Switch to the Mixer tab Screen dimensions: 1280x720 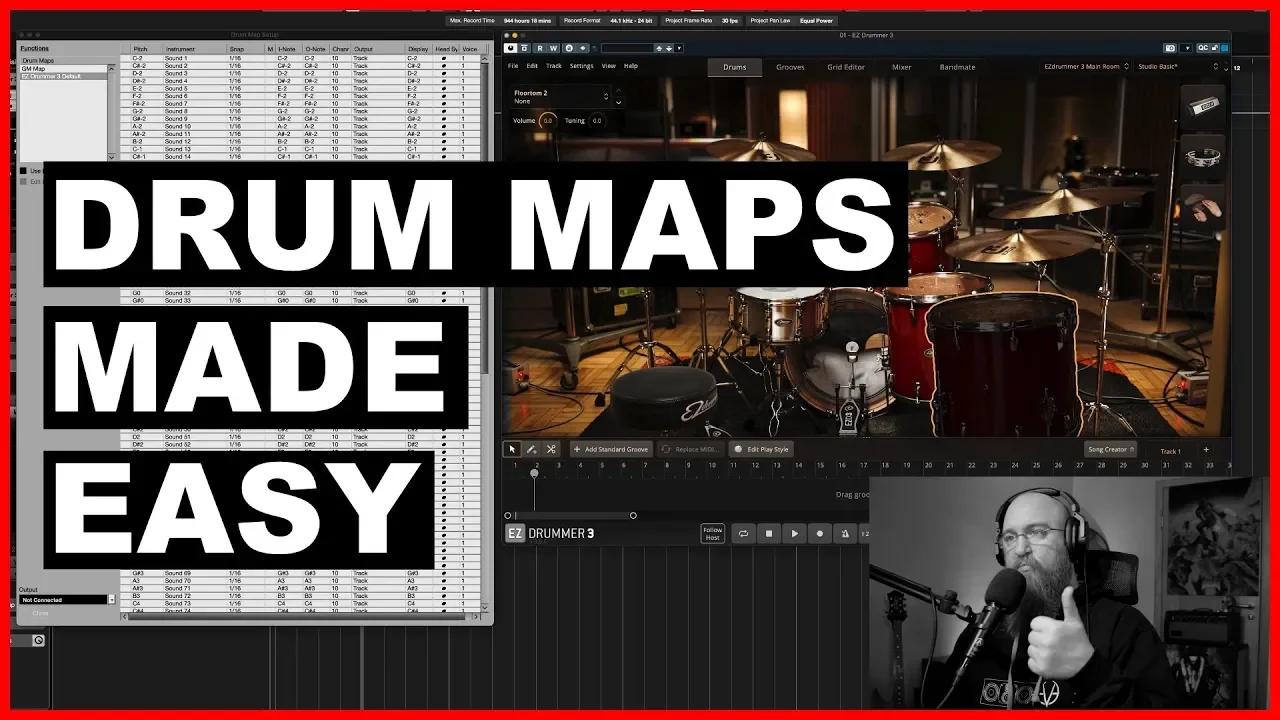coord(900,67)
